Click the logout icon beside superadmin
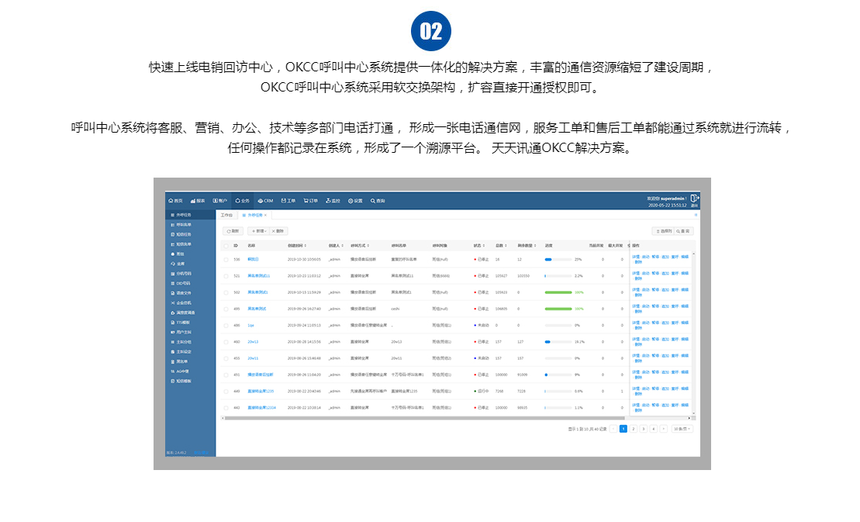 click(x=694, y=200)
